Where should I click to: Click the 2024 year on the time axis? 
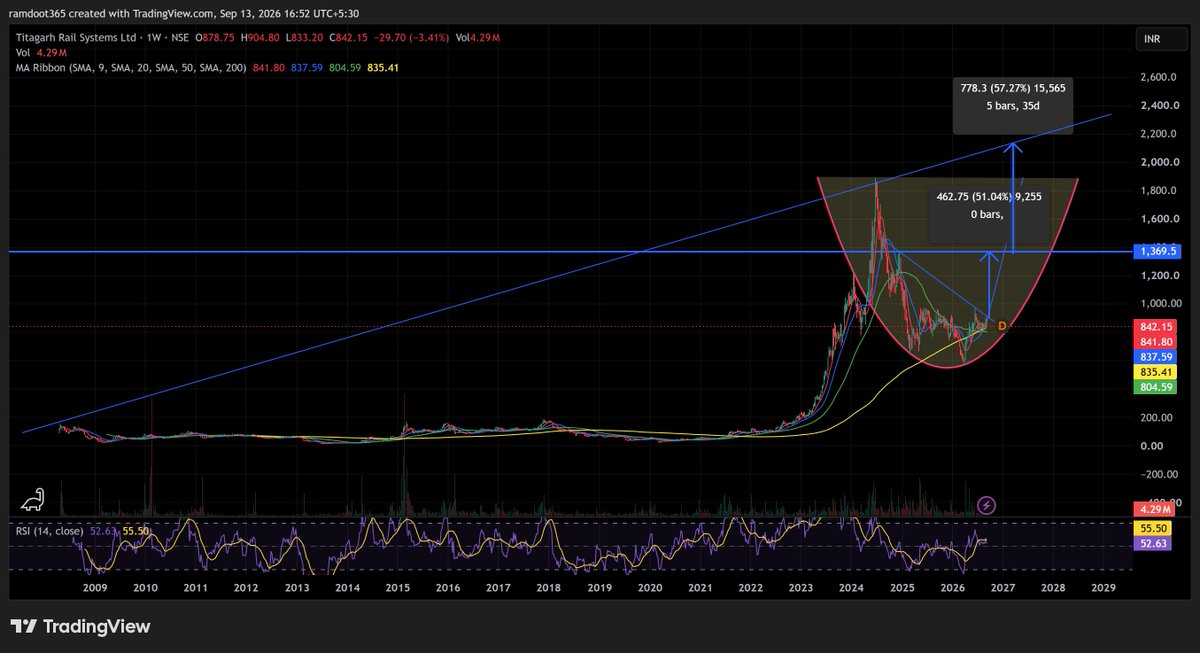[x=851, y=589]
